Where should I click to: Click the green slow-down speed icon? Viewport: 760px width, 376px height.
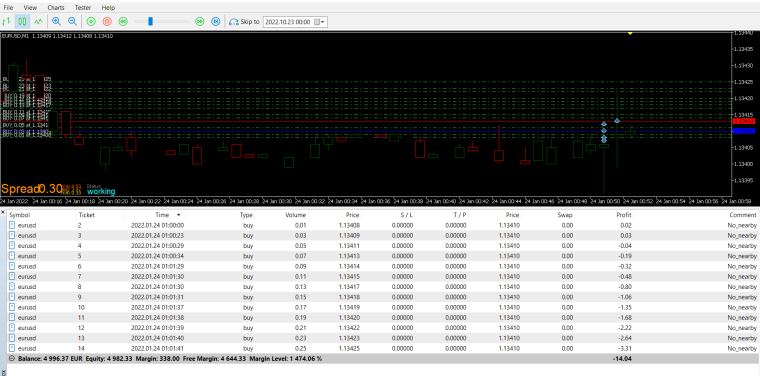(123, 21)
